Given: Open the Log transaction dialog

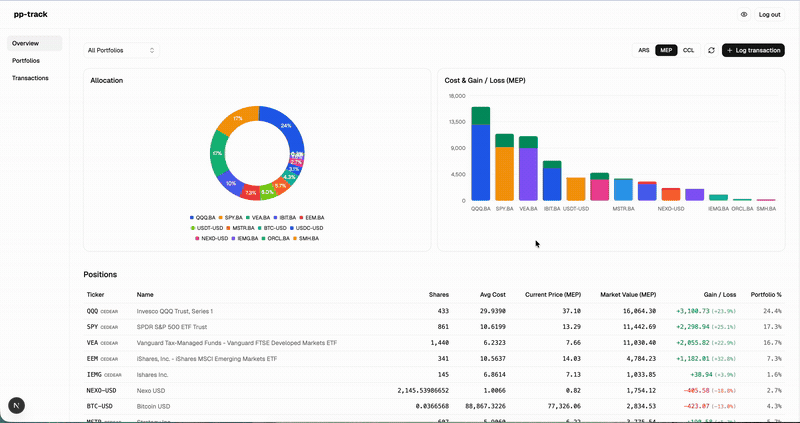Looking at the screenshot, I should click(x=753, y=51).
